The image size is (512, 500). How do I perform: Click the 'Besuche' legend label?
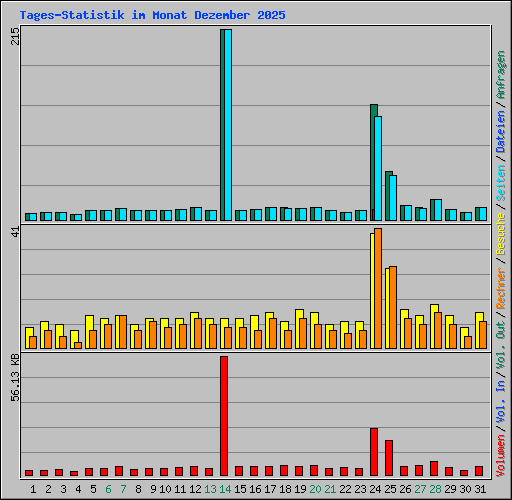coord(501,234)
